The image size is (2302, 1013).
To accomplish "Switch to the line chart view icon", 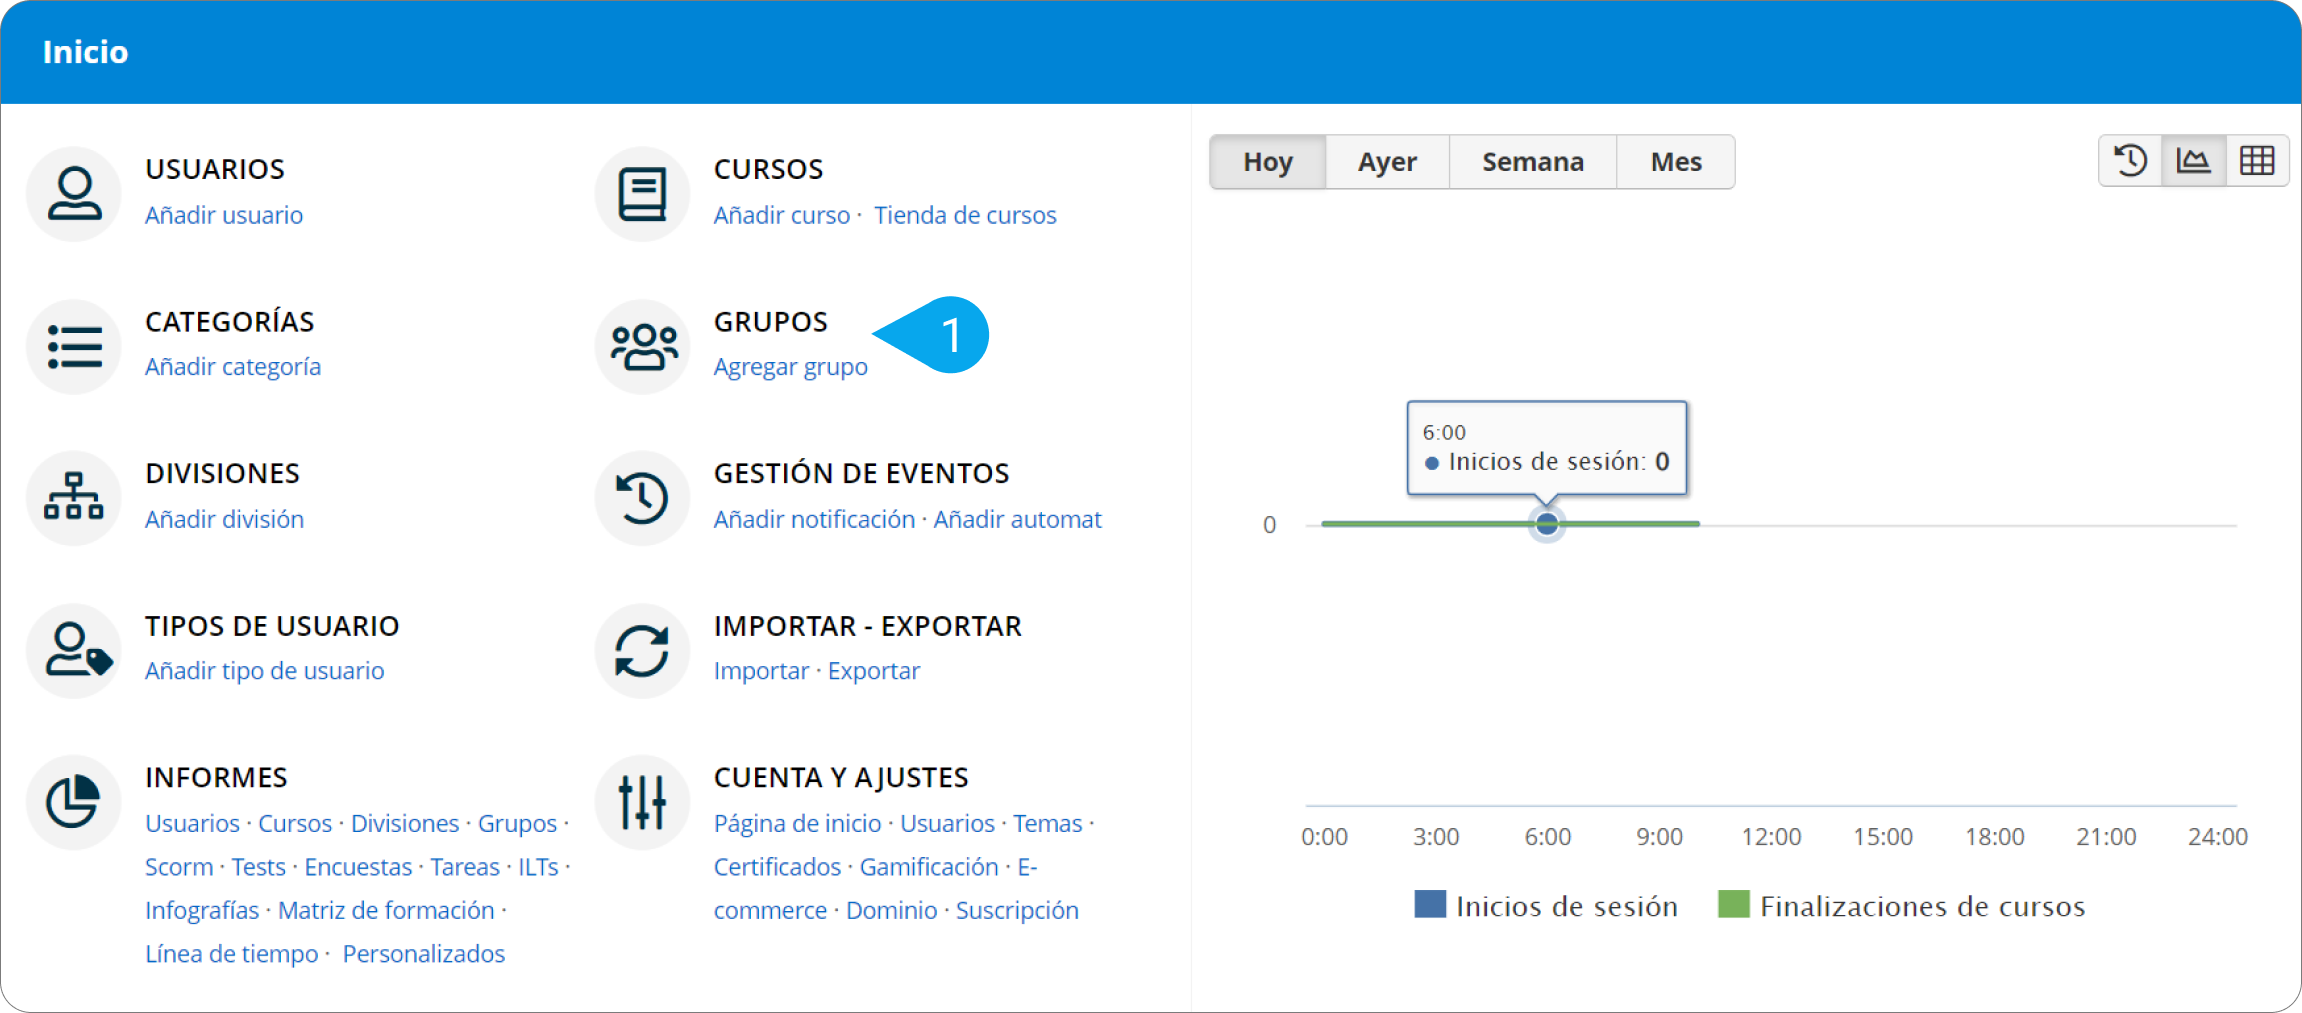I will coord(2194,161).
